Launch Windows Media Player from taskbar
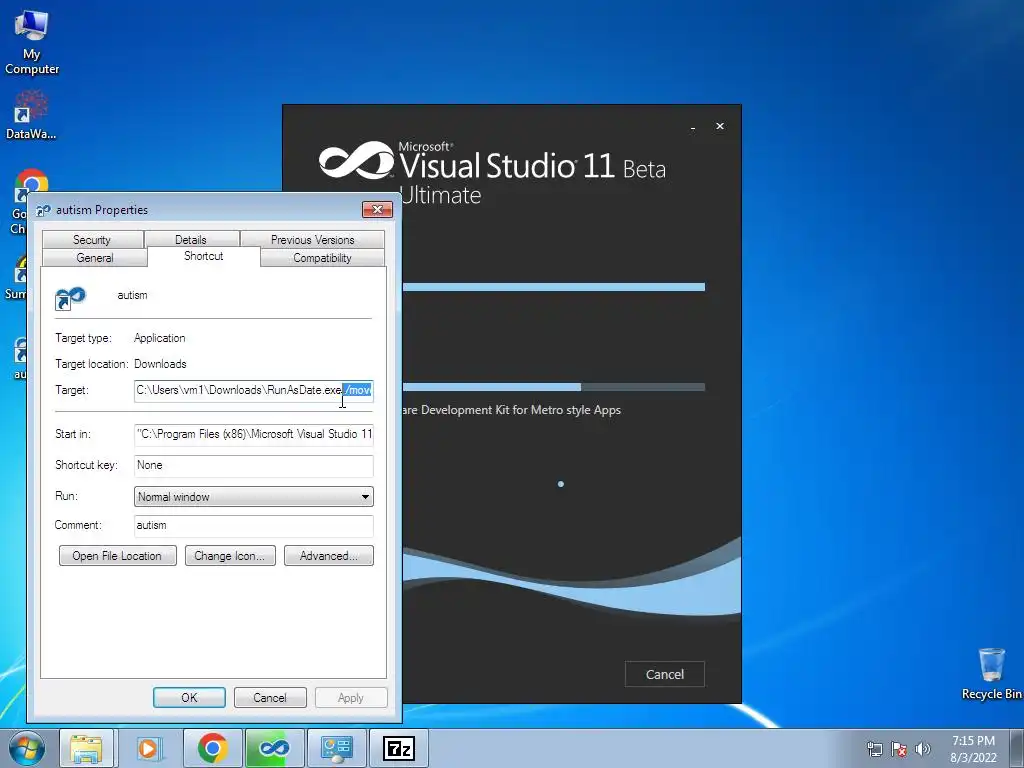The width and height of the screenshot is (1024, 768). (x=148, y=748)
